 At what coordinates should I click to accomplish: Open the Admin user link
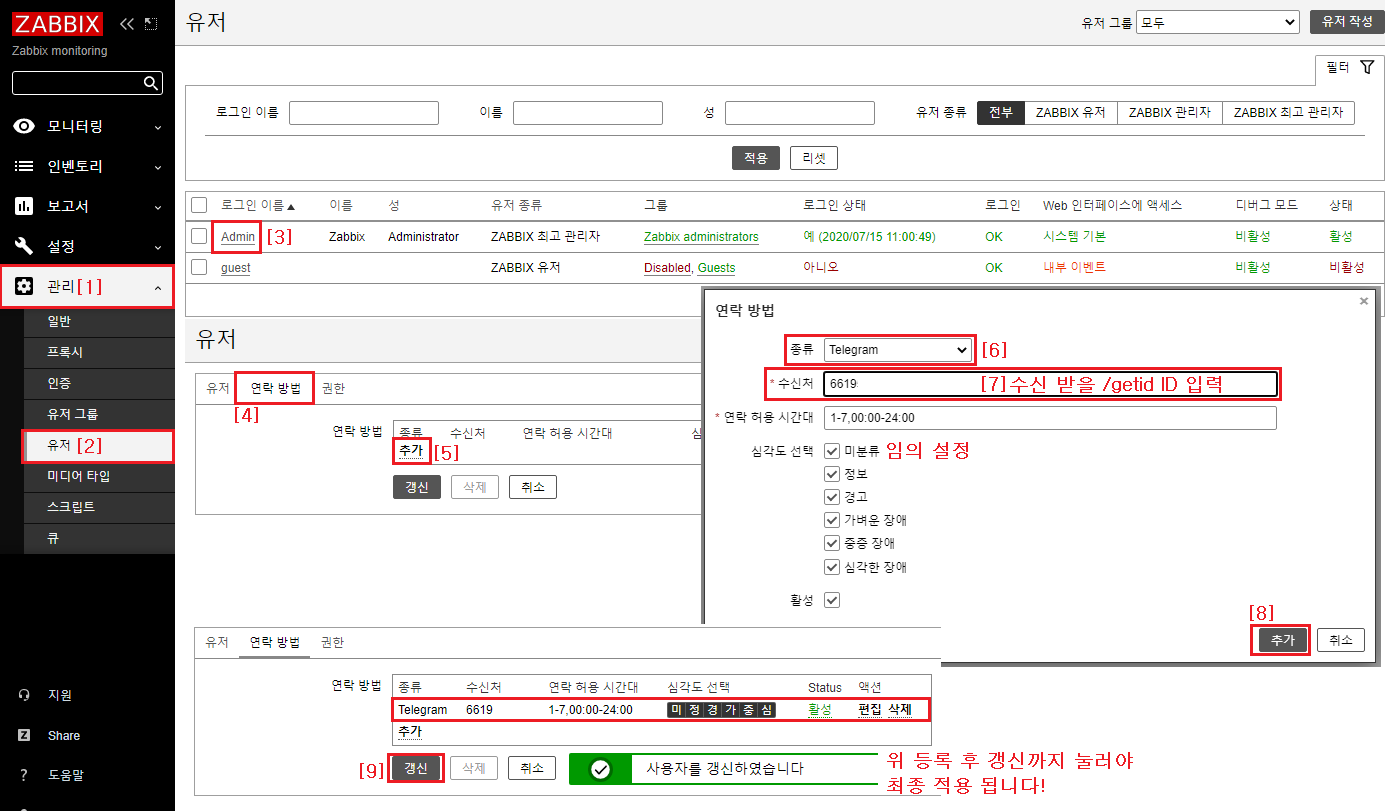click(238, 237)
